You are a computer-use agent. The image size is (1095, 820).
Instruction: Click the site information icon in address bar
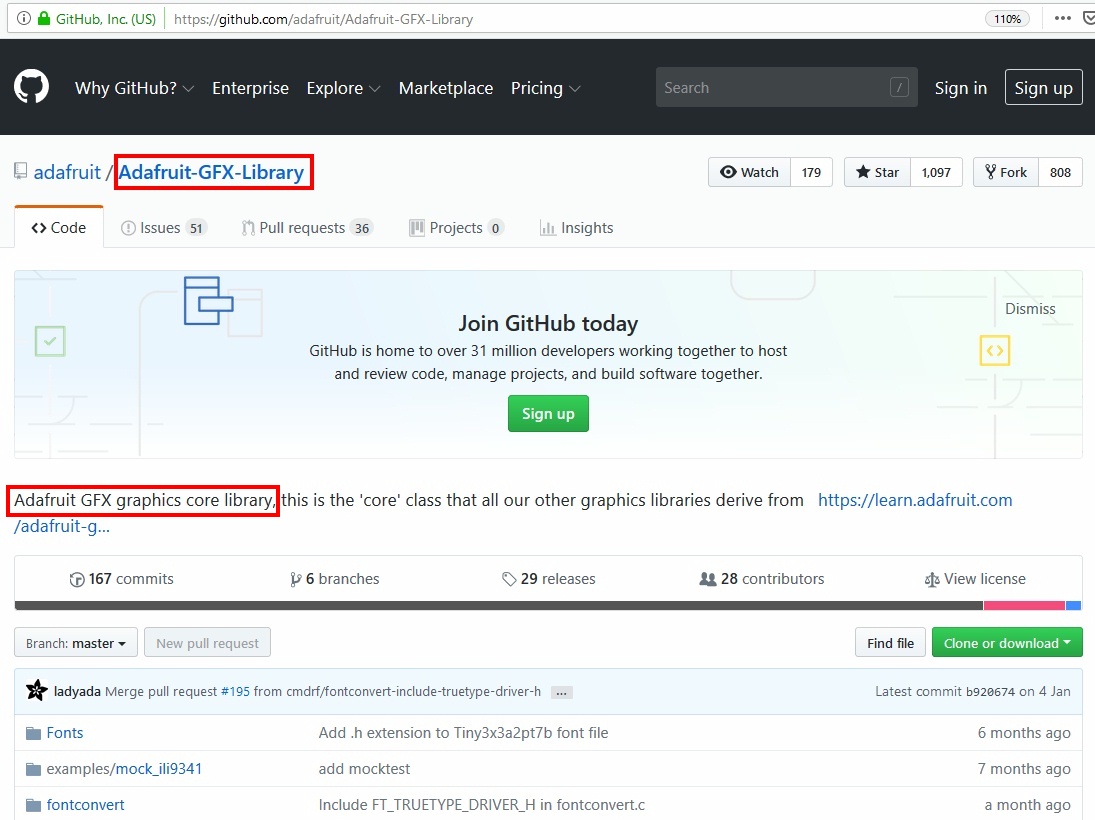click(24, 18)
